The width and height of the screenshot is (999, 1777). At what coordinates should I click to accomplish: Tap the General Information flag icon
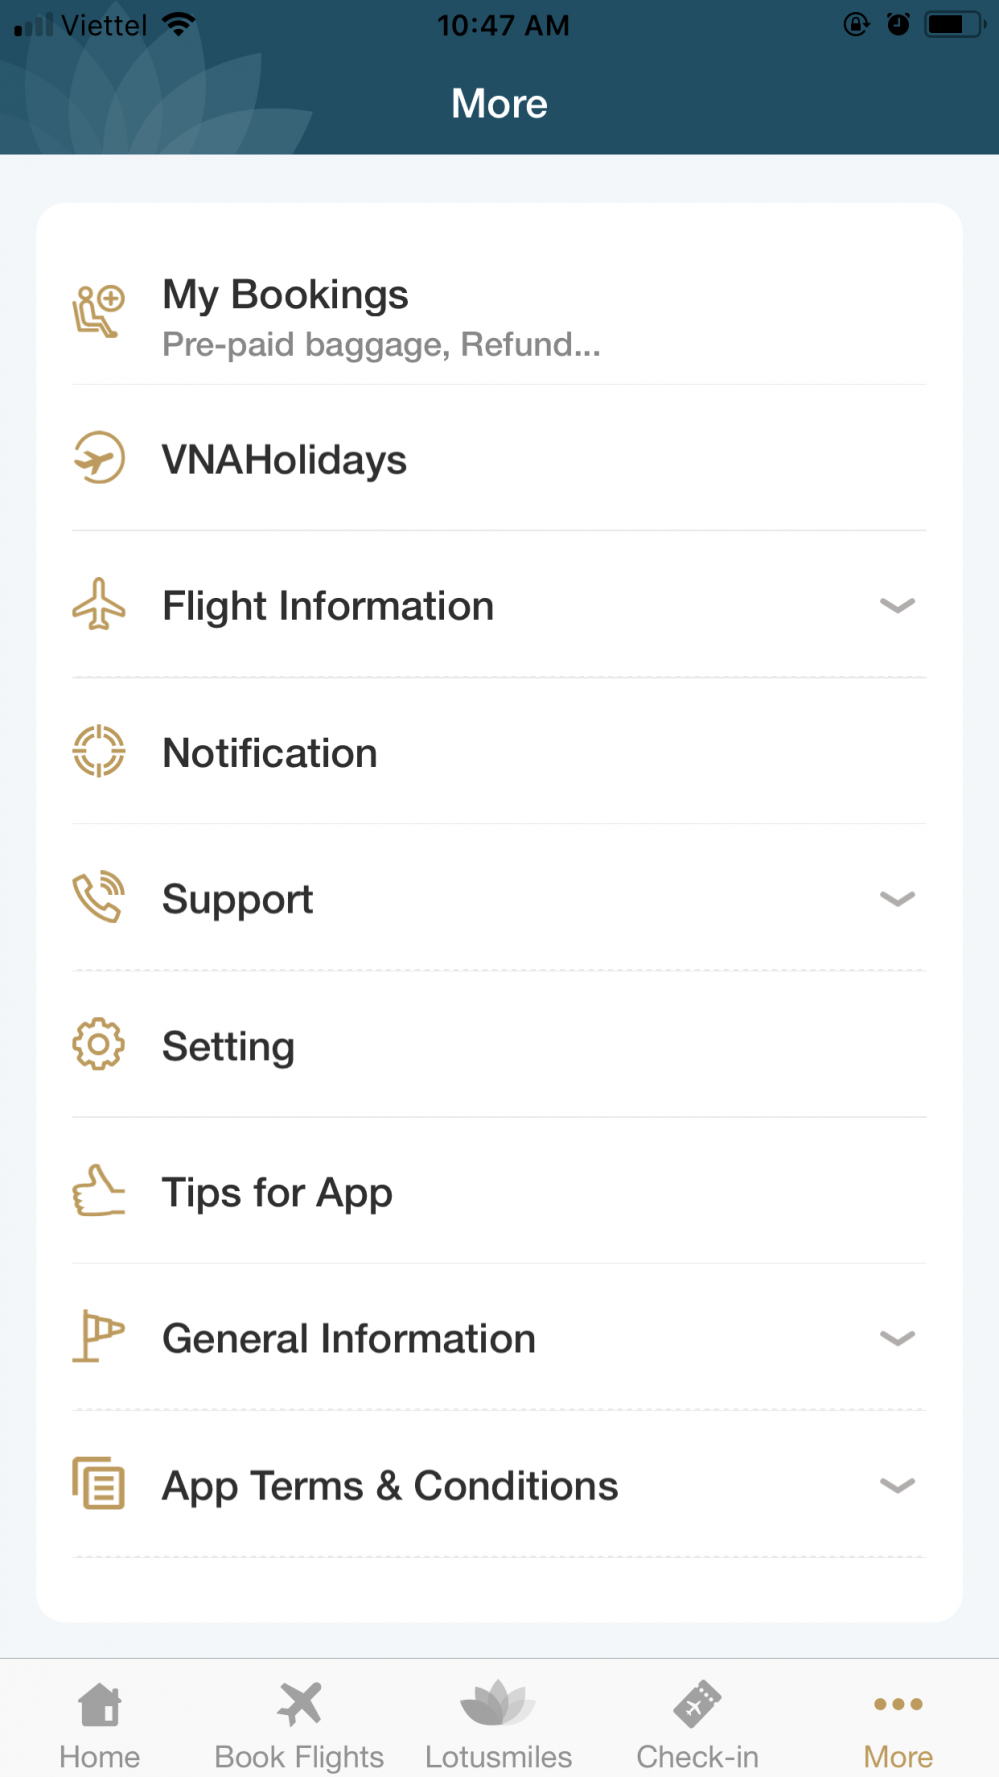[99, 1337]
